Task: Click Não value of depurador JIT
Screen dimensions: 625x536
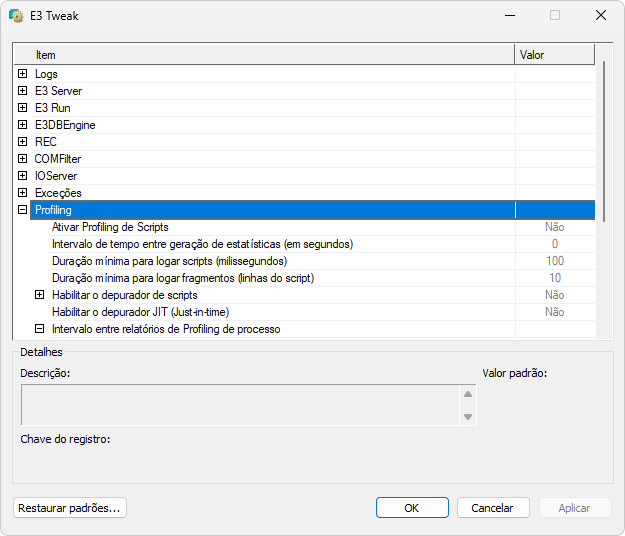Action: (555, 312)
